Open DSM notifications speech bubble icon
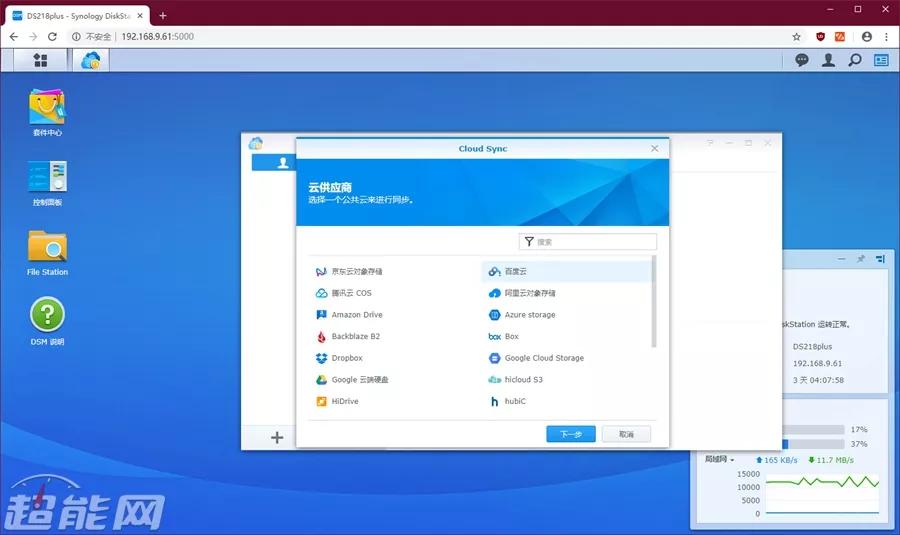Image resolution: width=900 pixels, height=535 pixels. coord(802,60)
